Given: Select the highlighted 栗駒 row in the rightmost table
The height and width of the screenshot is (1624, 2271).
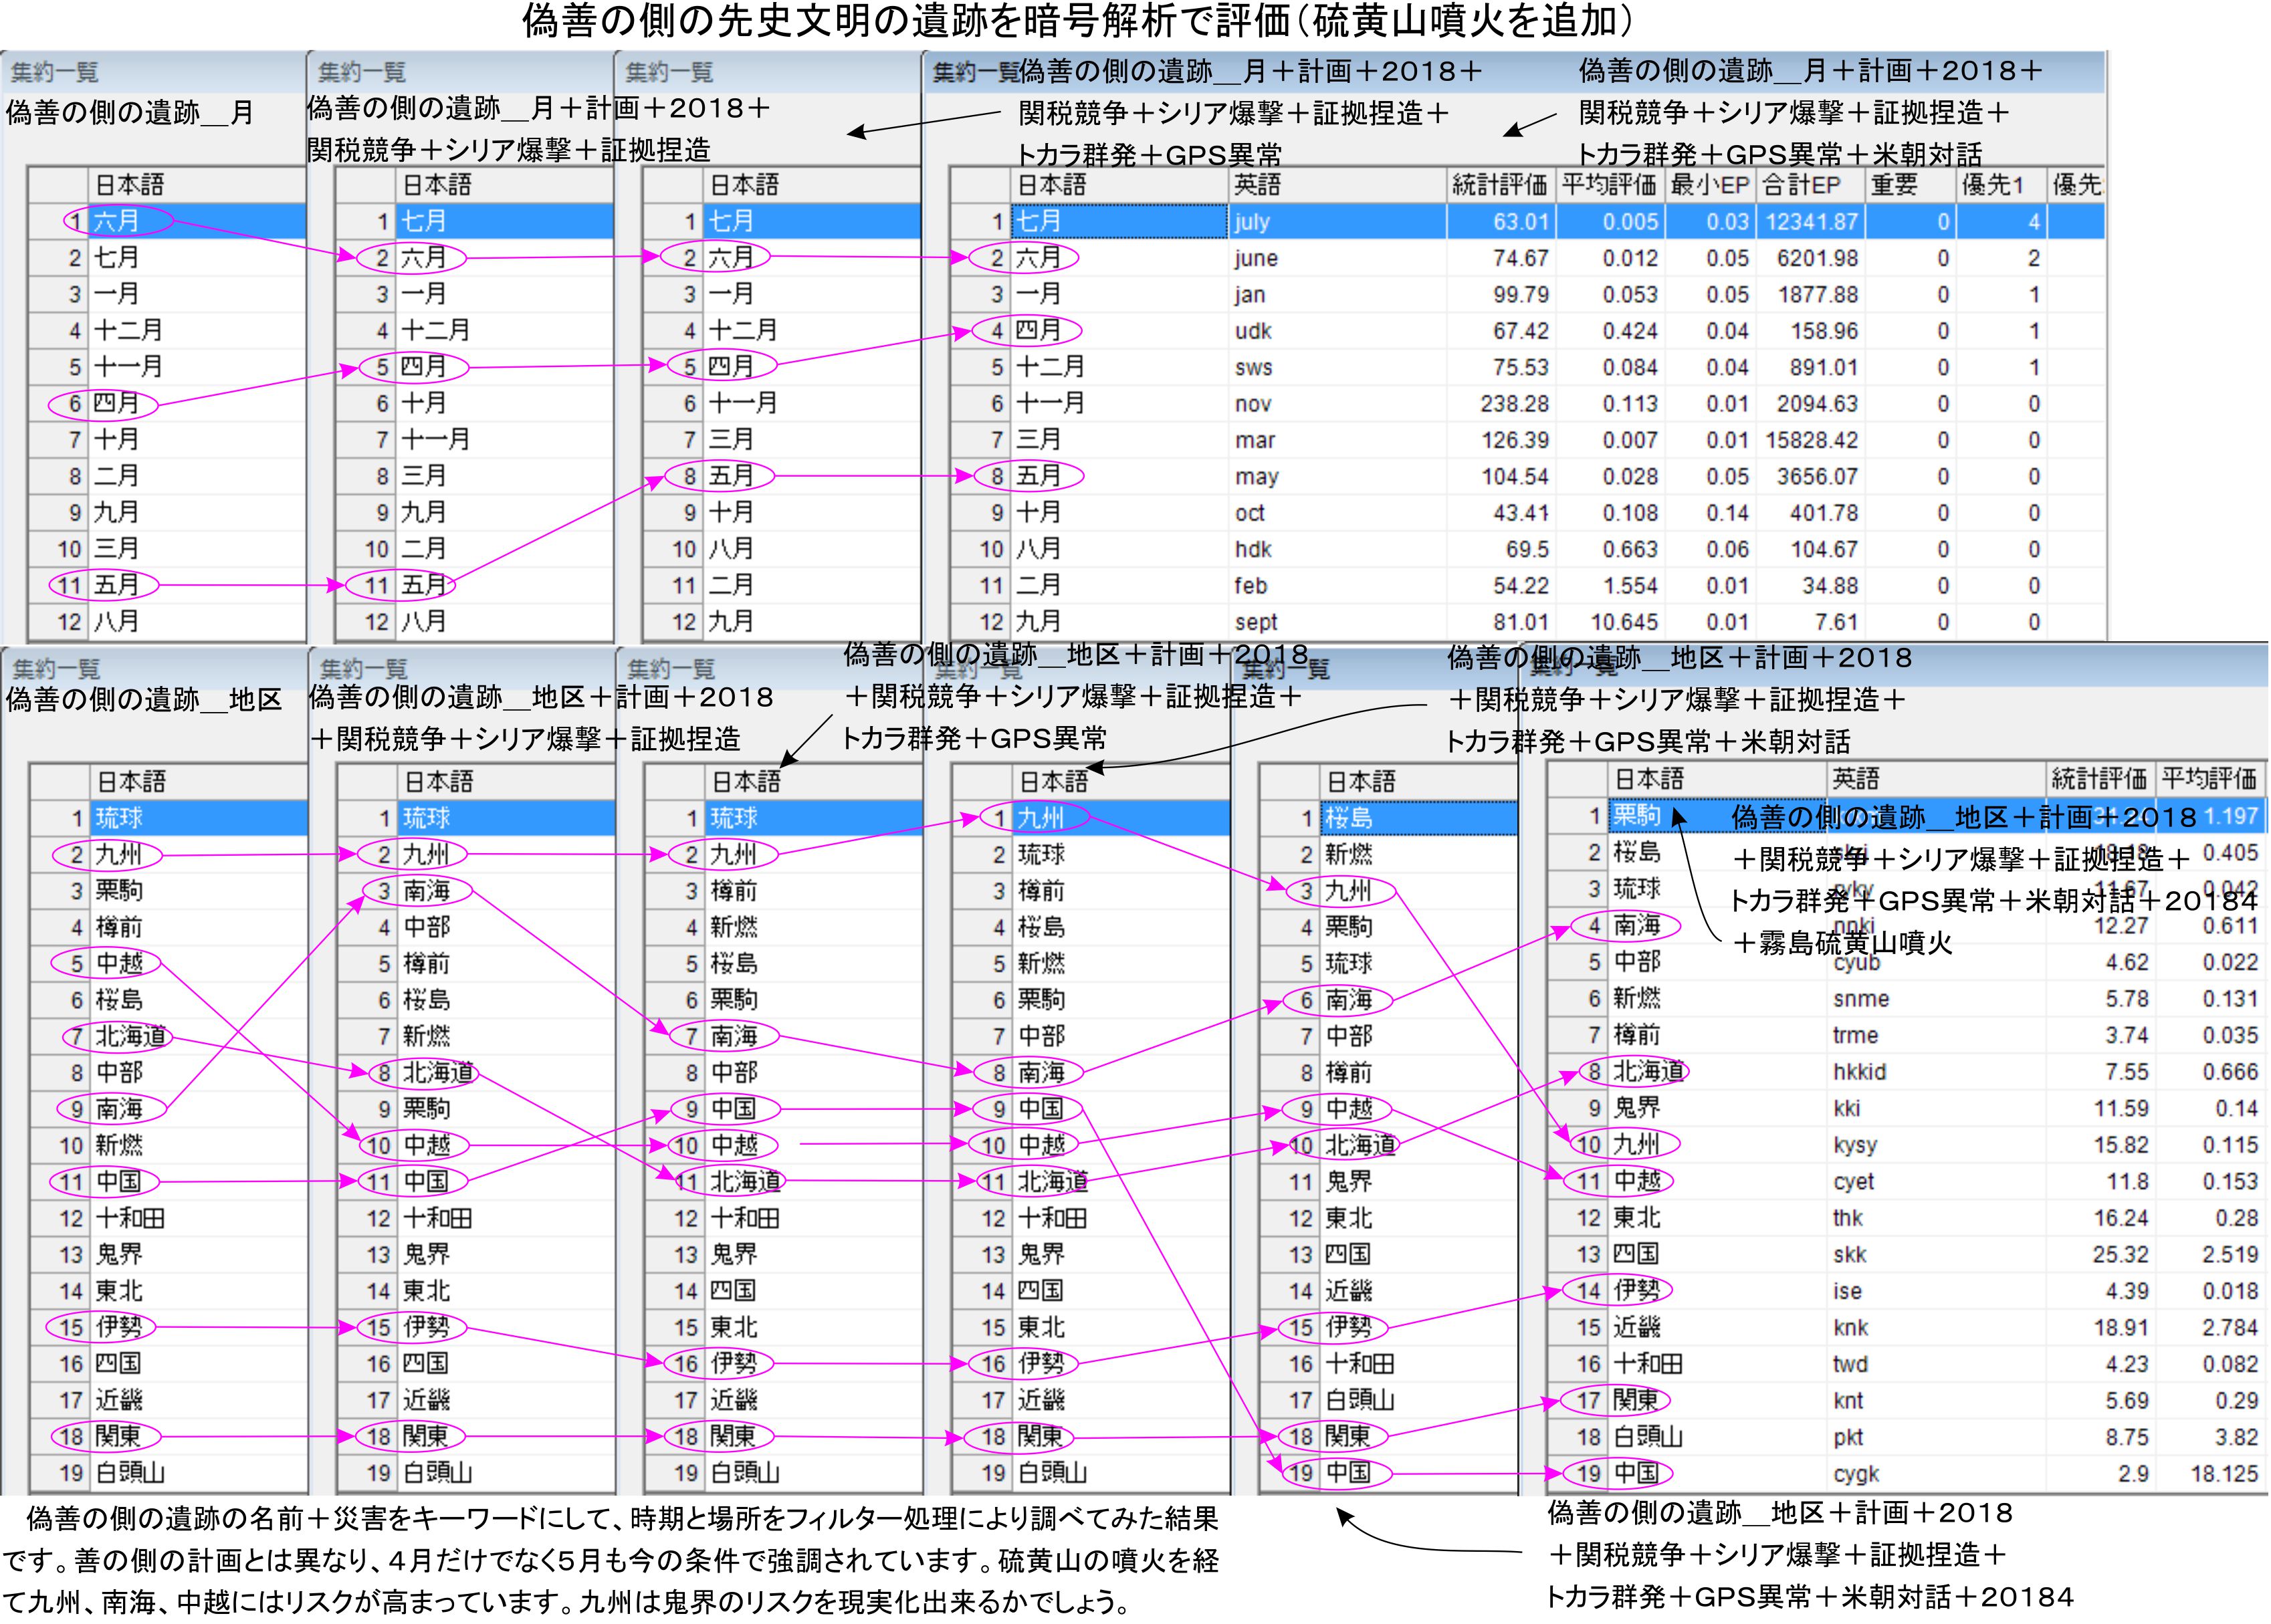Looking at the screenshot, I should point(1636,815).
